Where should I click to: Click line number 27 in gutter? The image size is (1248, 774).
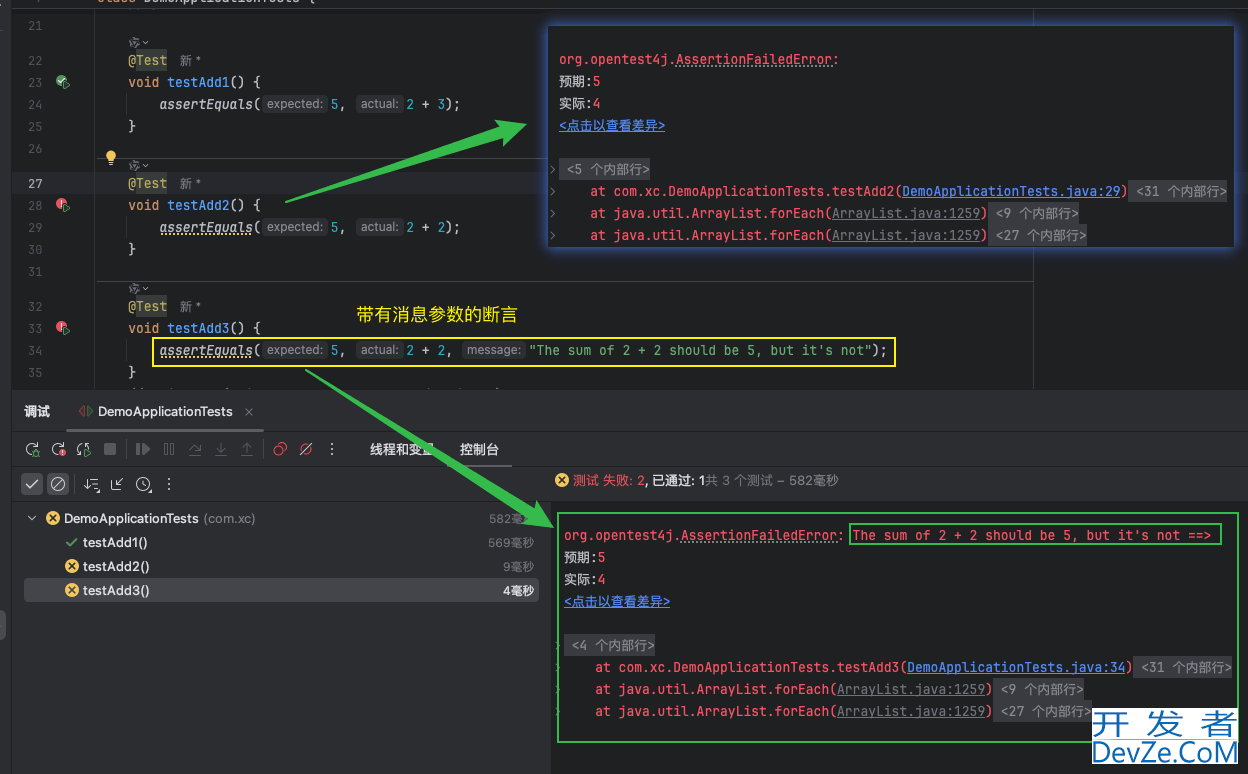pos(35,183)
